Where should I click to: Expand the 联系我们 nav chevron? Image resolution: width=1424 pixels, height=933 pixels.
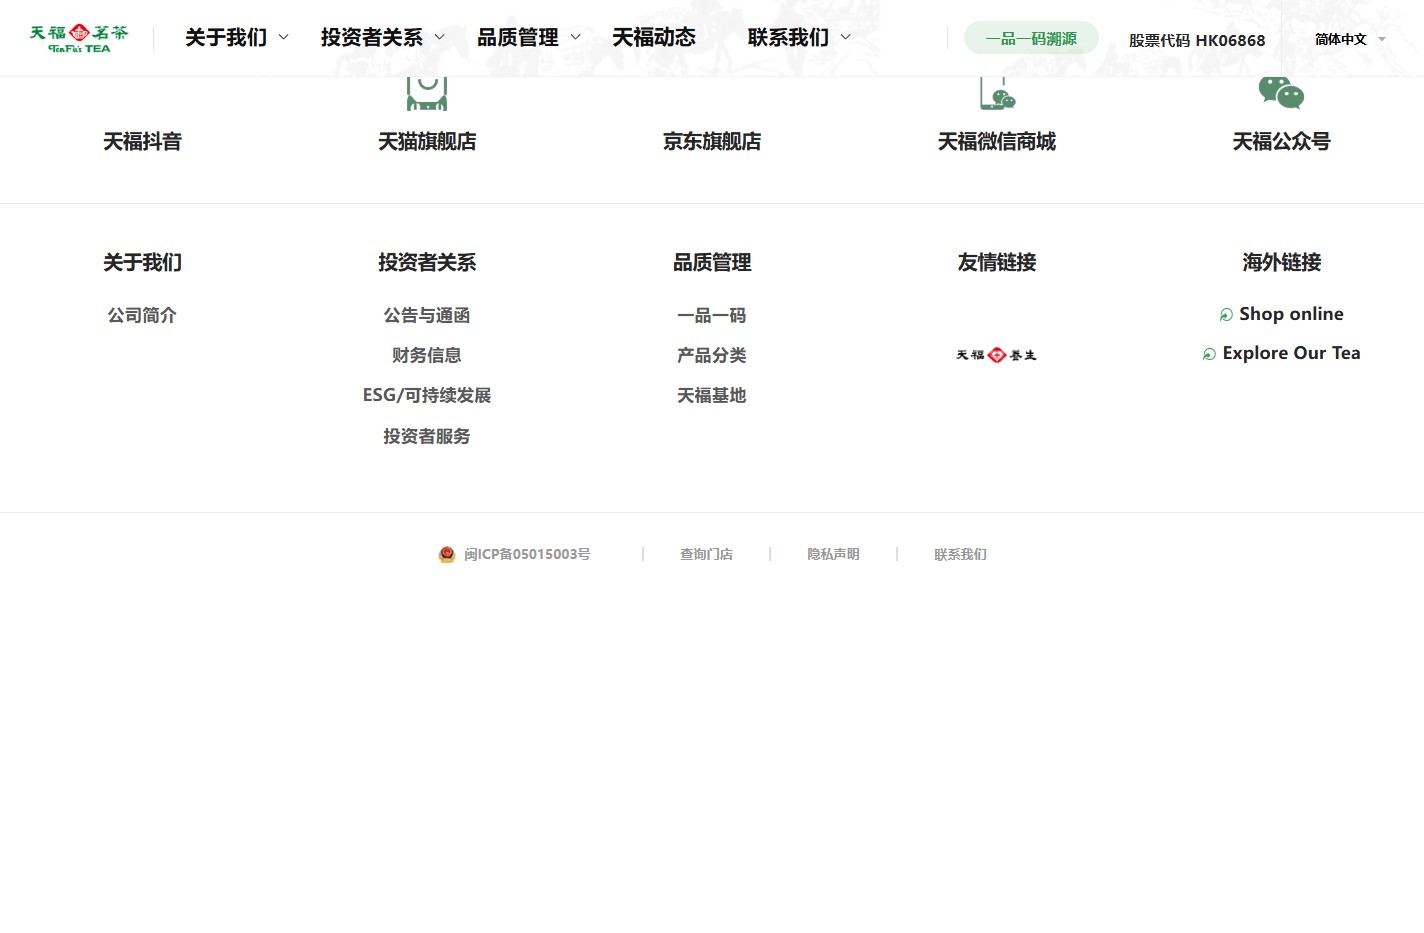(x=845, y=37)
